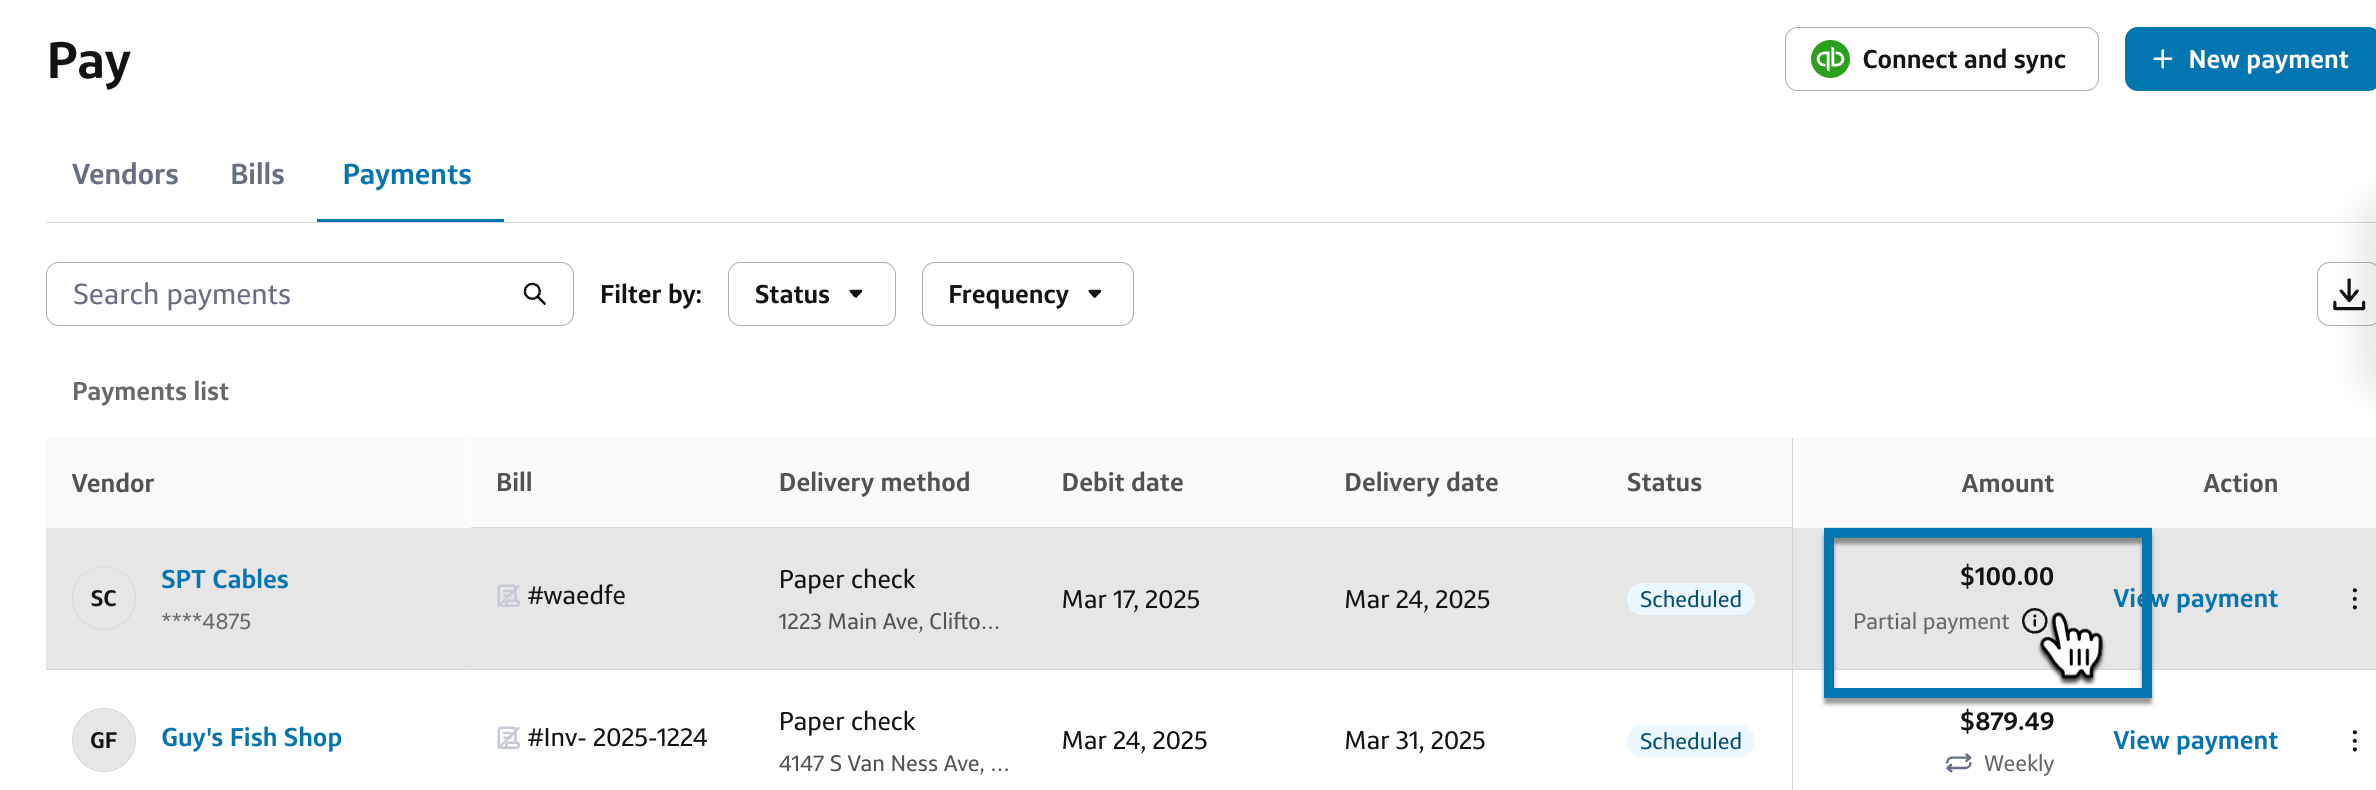Expand the Frequency filter dropdown

tap(1027, 294)
